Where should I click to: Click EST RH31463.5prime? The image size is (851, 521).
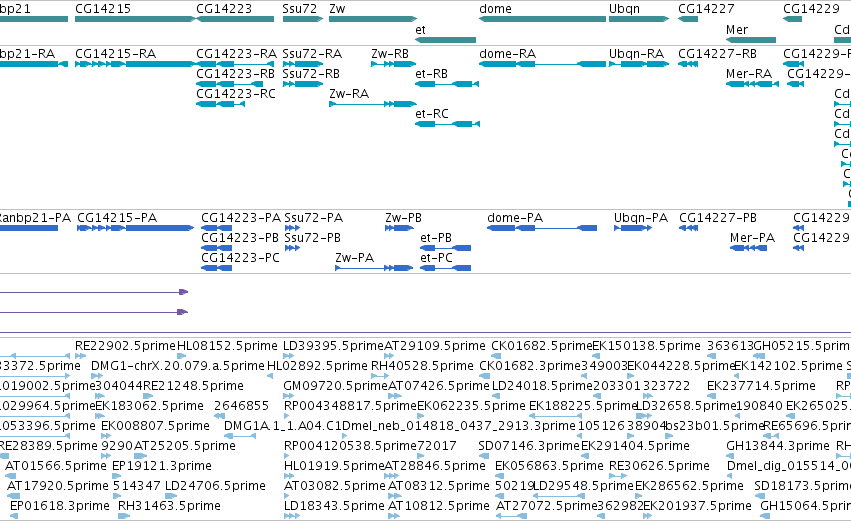[124, 516]
